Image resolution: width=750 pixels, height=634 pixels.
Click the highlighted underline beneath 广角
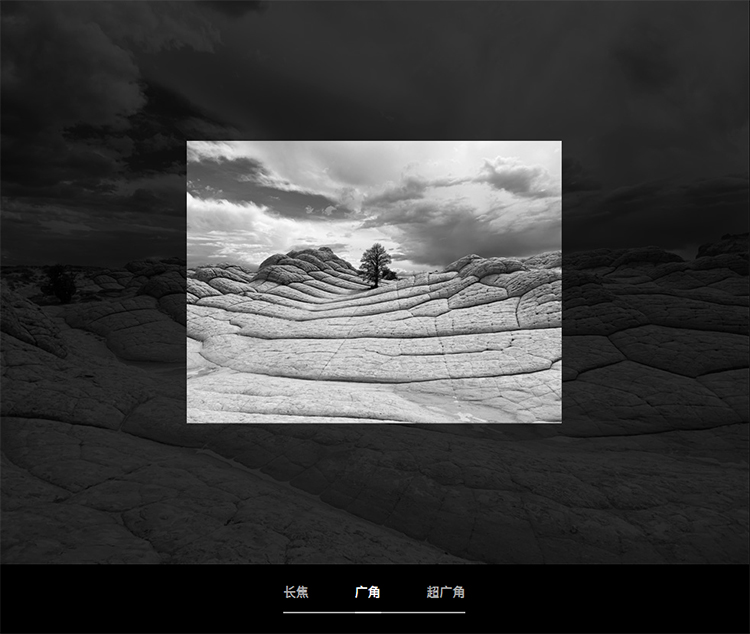[367, 611]
